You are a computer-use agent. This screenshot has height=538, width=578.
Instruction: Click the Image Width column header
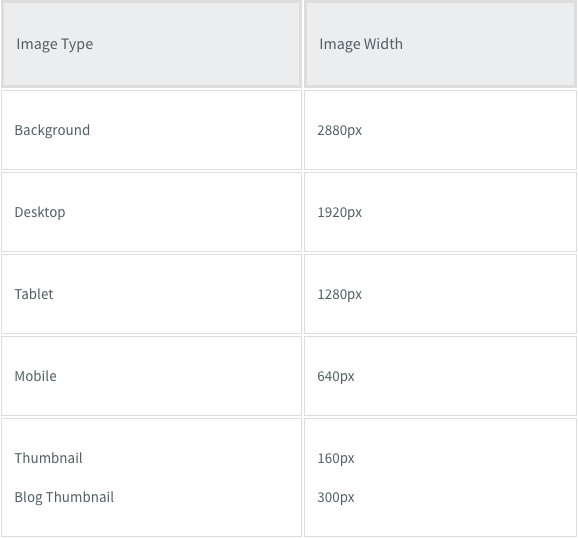click(440, 44)
